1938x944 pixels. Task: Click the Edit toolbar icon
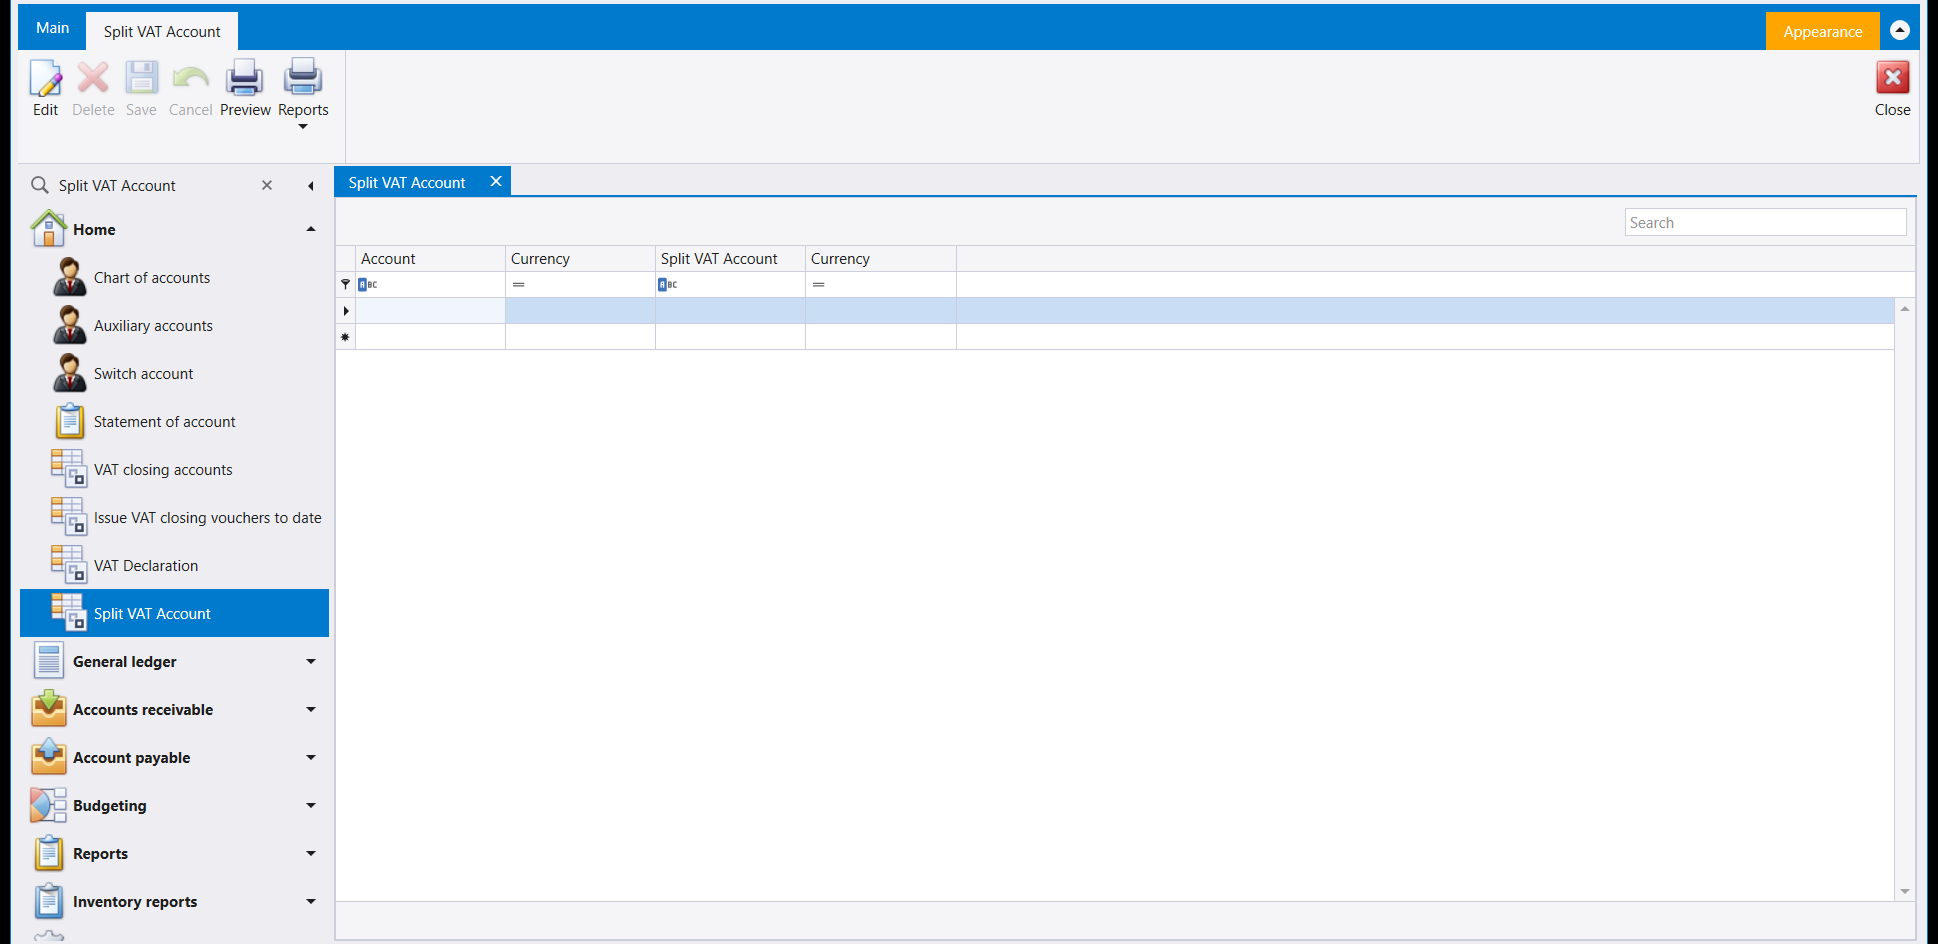(x=45, y=78)
